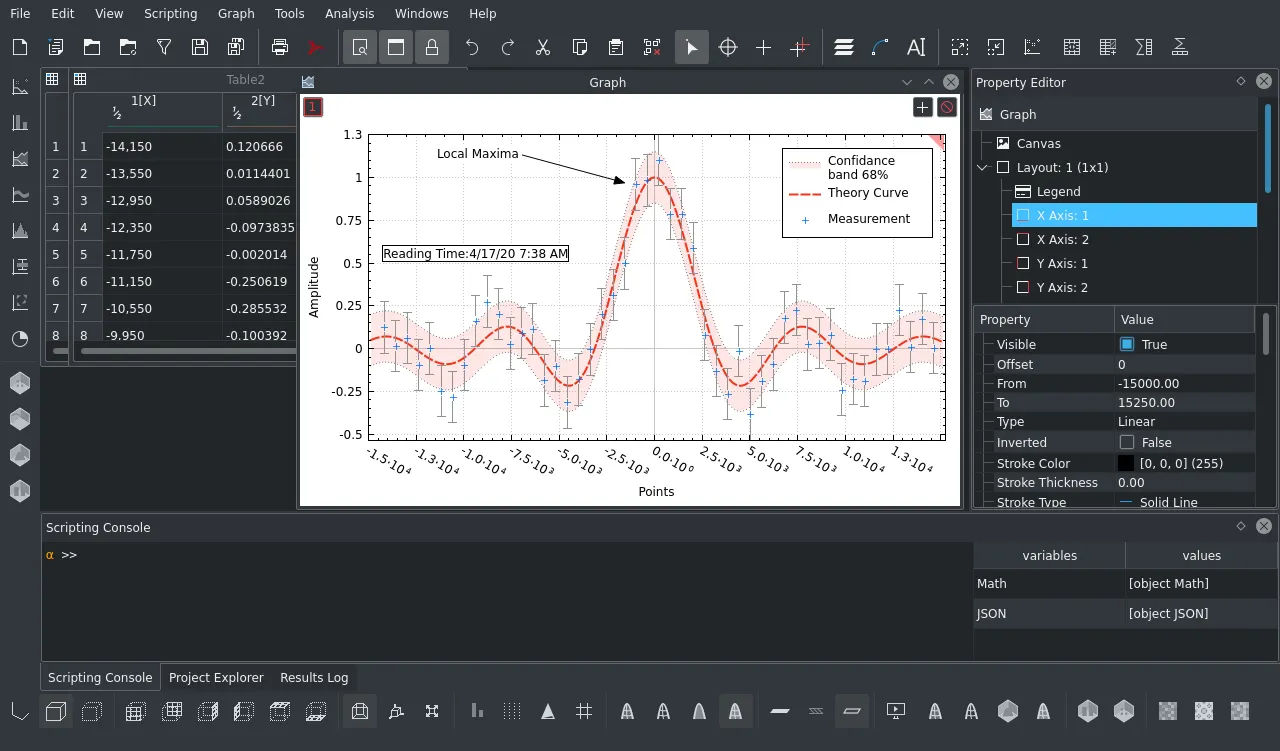Open the Type dropdown showing Linear
Screen dimensions: 1280x751
(1185, 422)
